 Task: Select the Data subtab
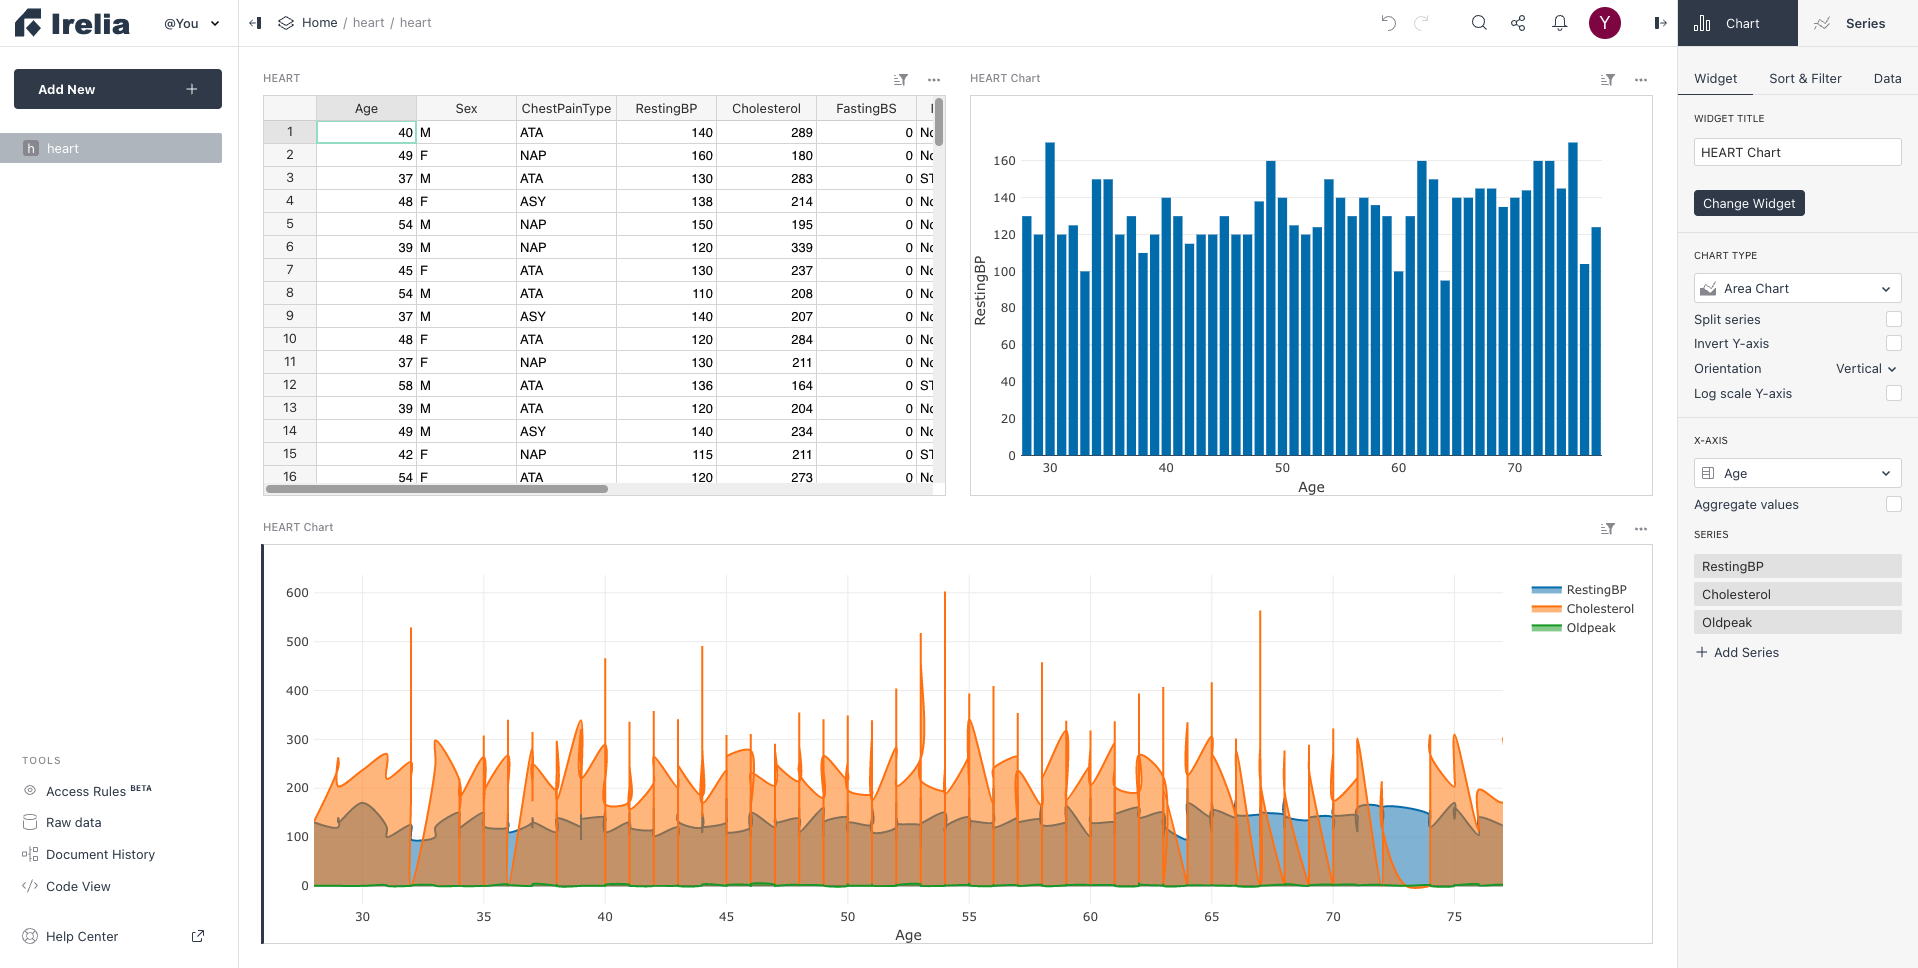click(1887, 78)
